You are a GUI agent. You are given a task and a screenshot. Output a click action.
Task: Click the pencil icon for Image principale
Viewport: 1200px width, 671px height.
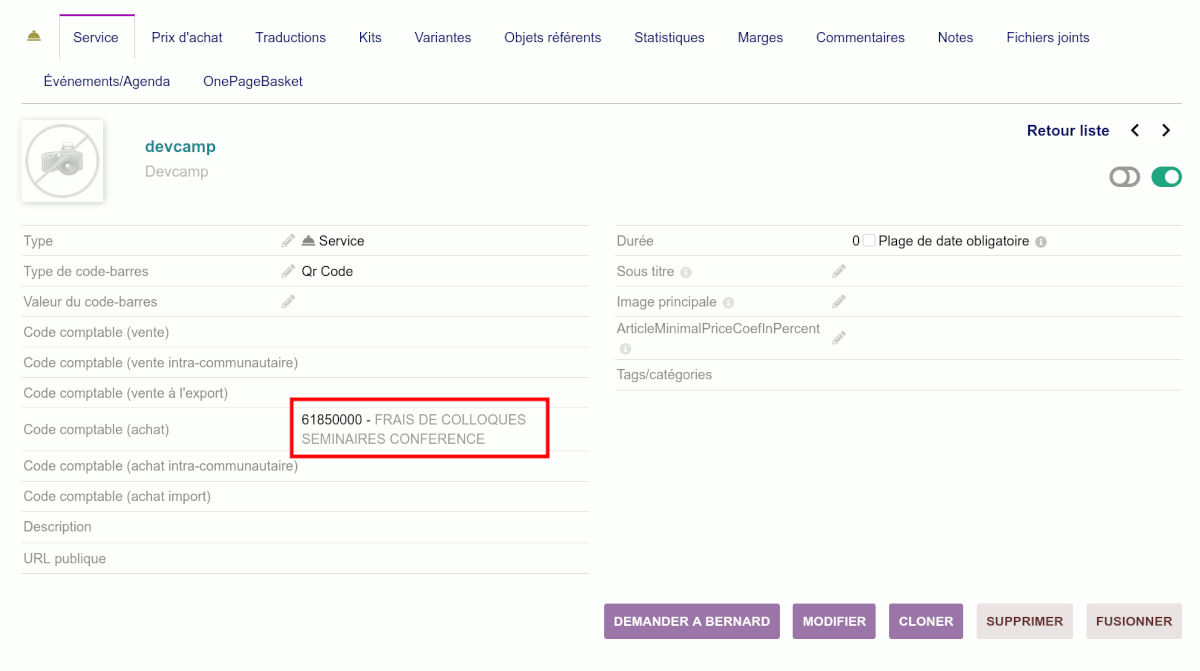point(839,301)
